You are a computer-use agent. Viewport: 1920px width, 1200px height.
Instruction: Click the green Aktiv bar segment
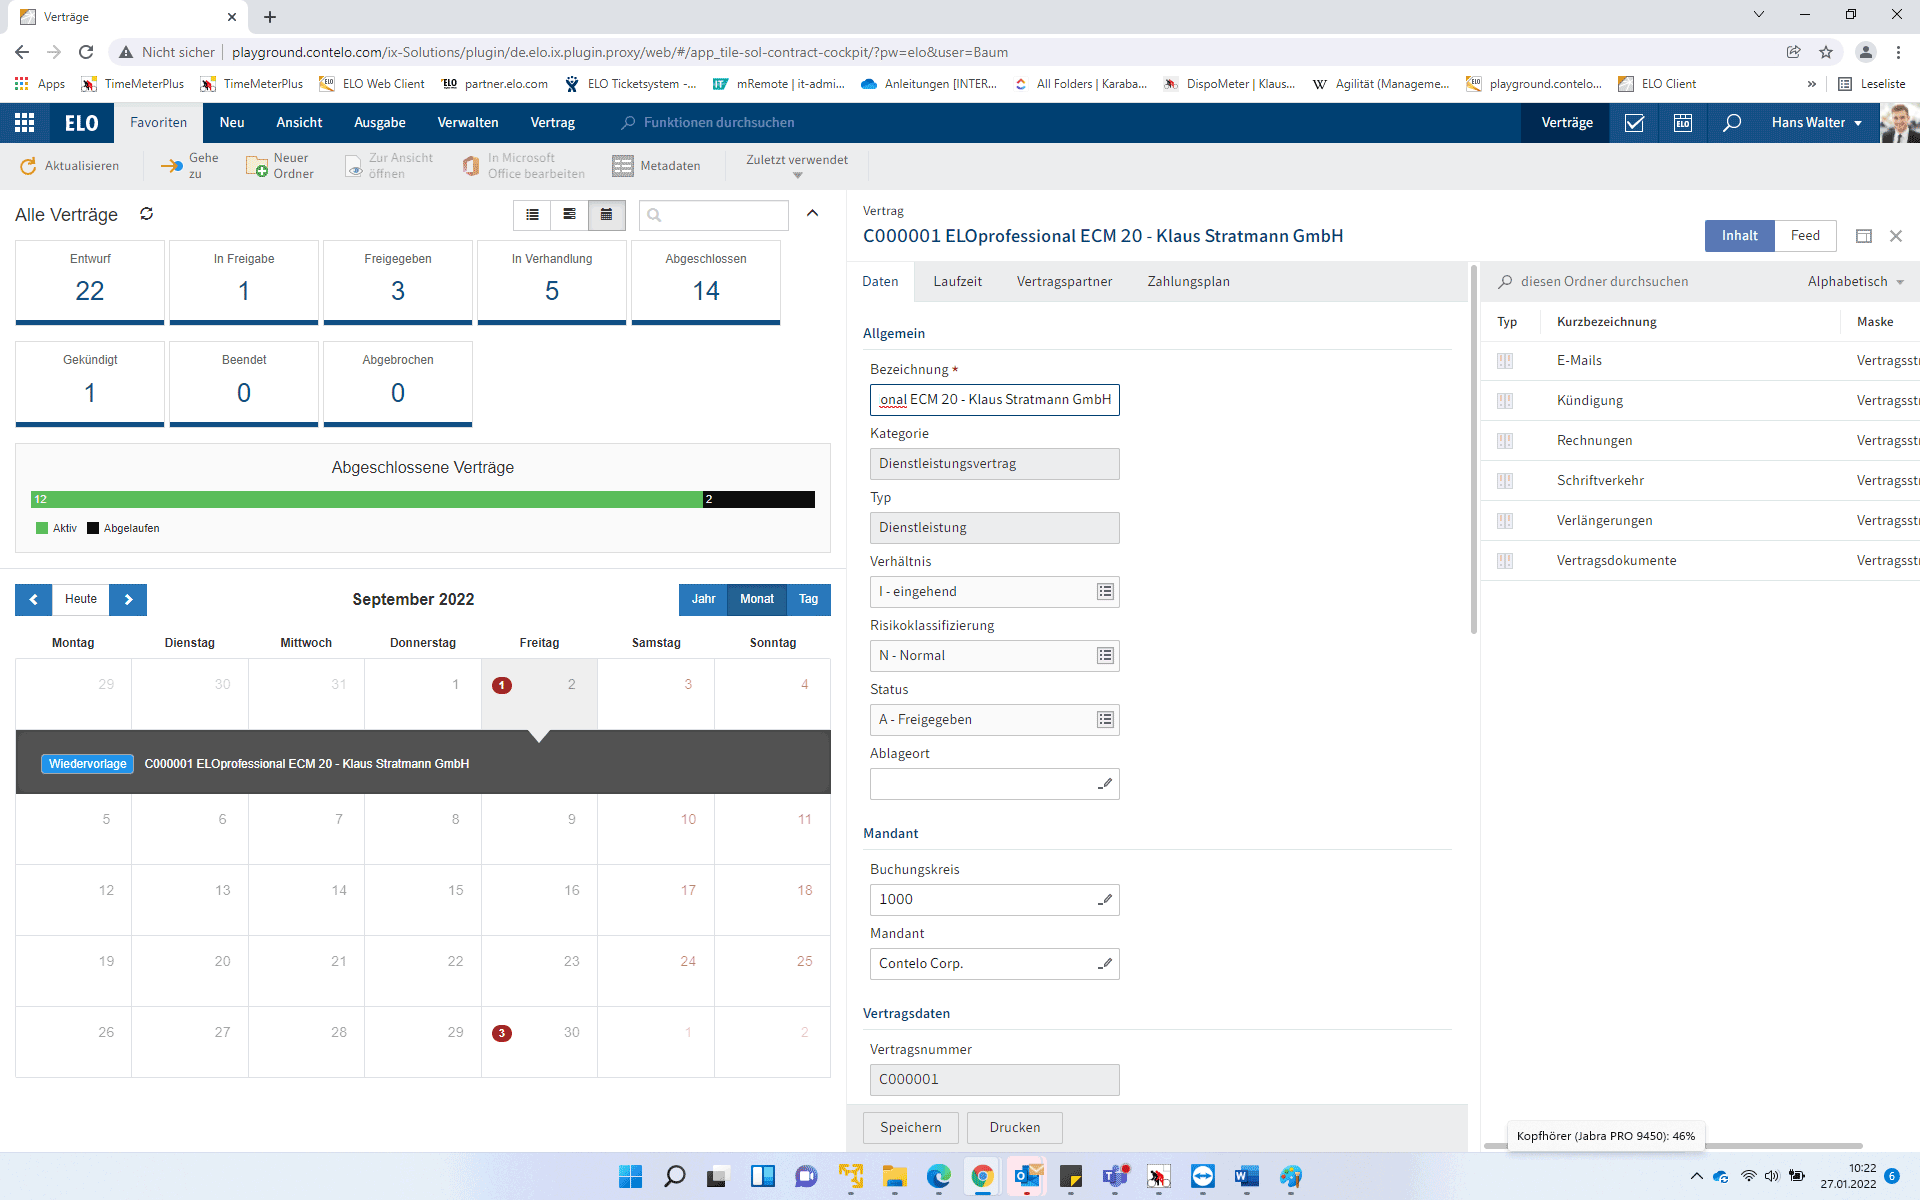[367, 499]
